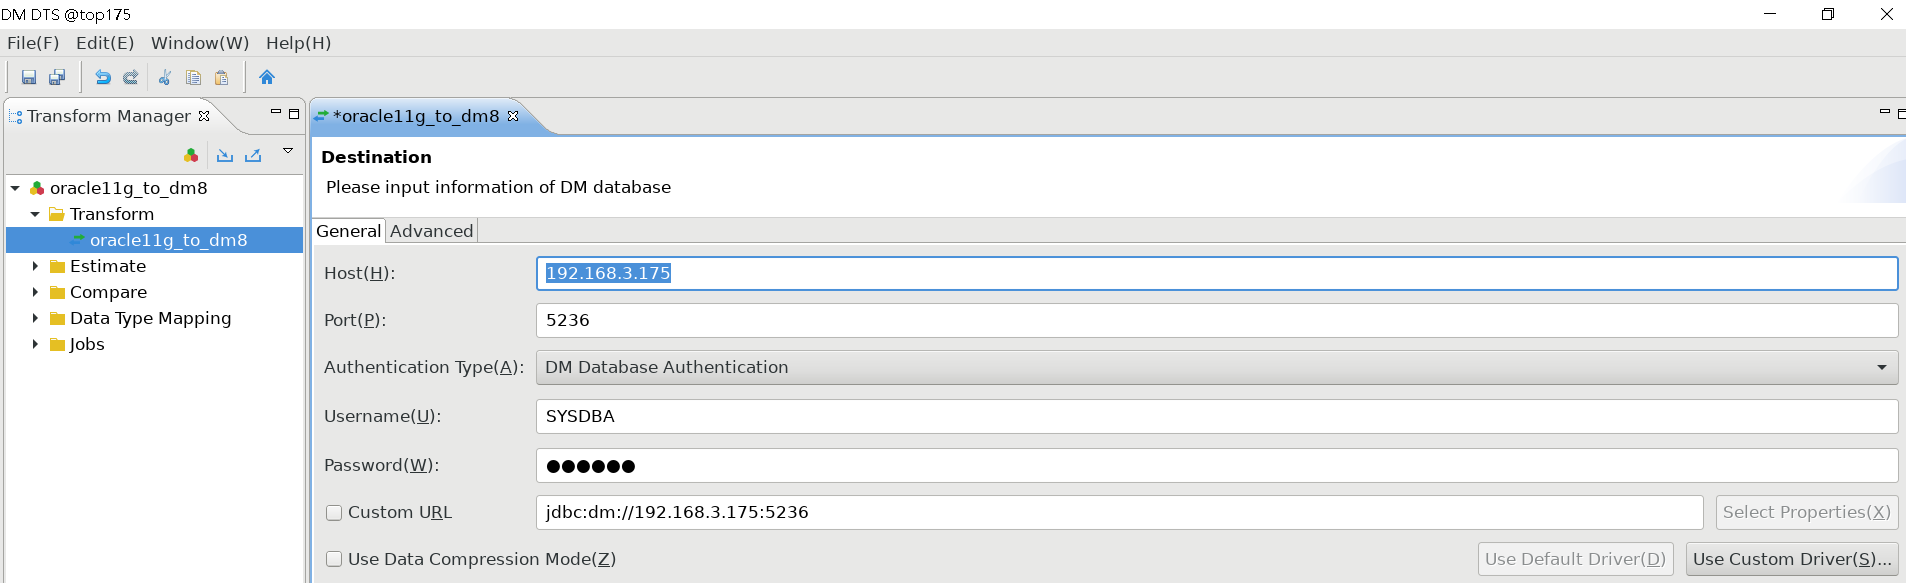Open the Window menu
This screenshot has width=1906, height=583.
click(x=199, y=43)
